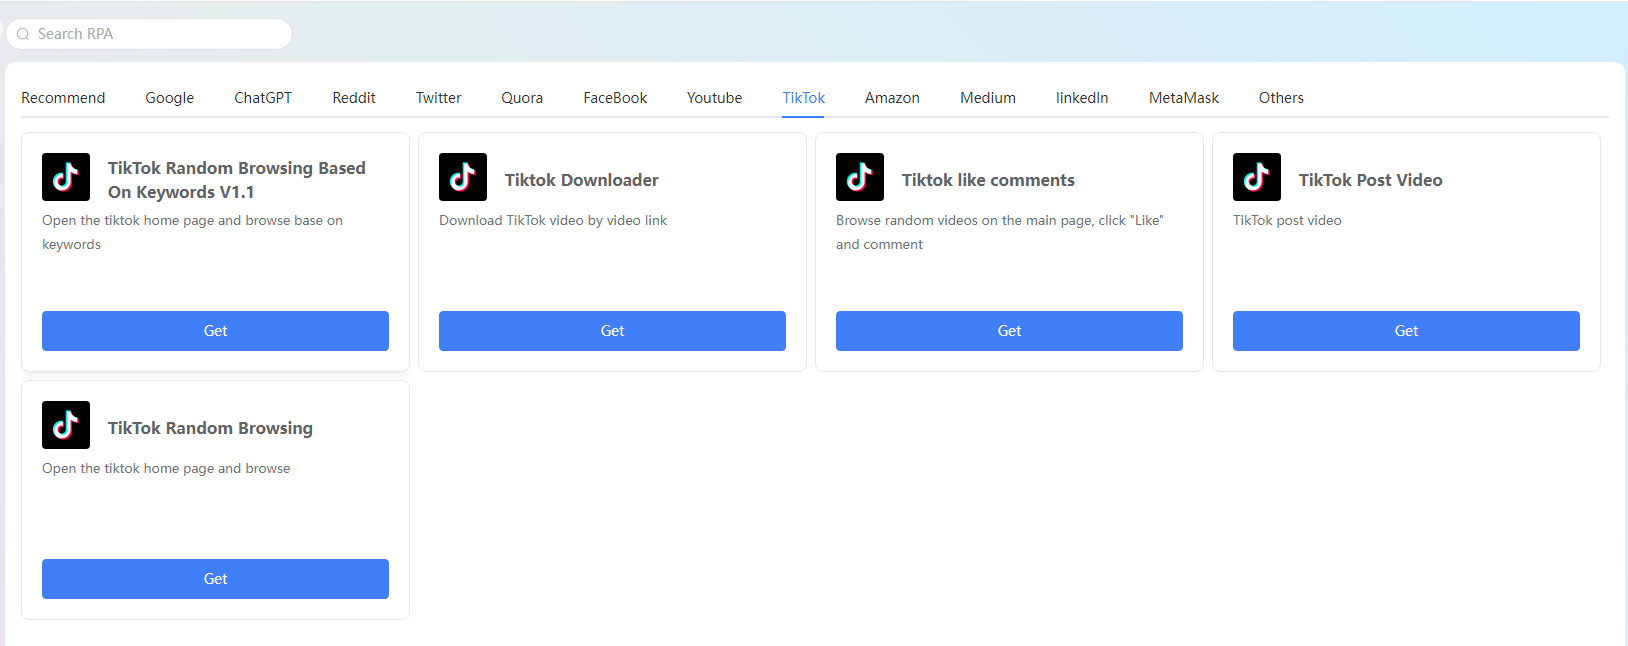Click the TikTok icon on TikTok Post Video card
Viewport: 1628px width, 646px height.
pyautogui.click(x=1257, y=177)
